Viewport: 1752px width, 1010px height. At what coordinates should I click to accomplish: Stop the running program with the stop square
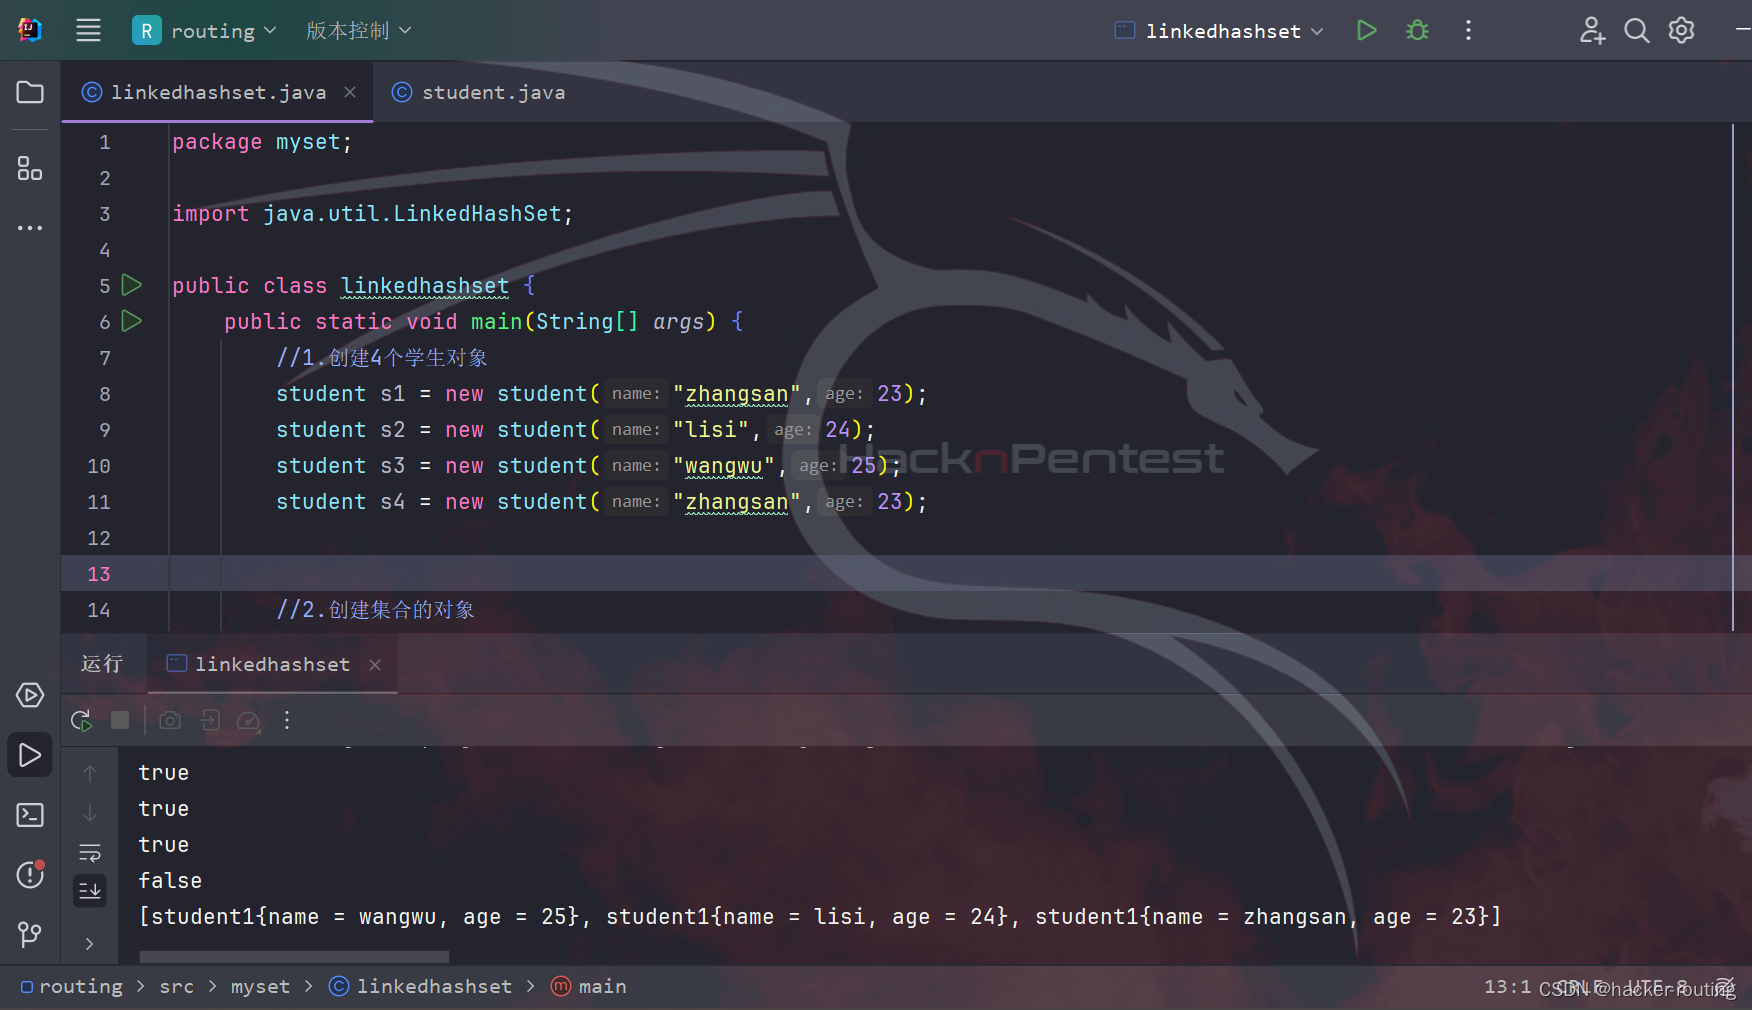120,720
